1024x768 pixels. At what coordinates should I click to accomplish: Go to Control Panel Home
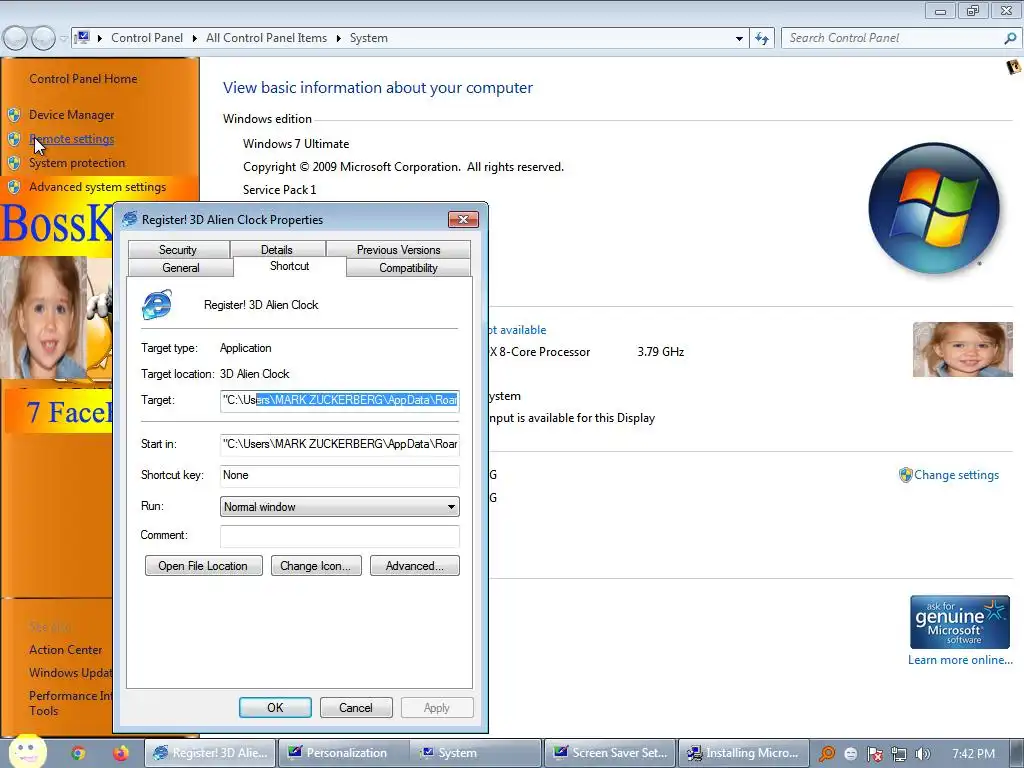pyautogui.click(x=83, y=79)
